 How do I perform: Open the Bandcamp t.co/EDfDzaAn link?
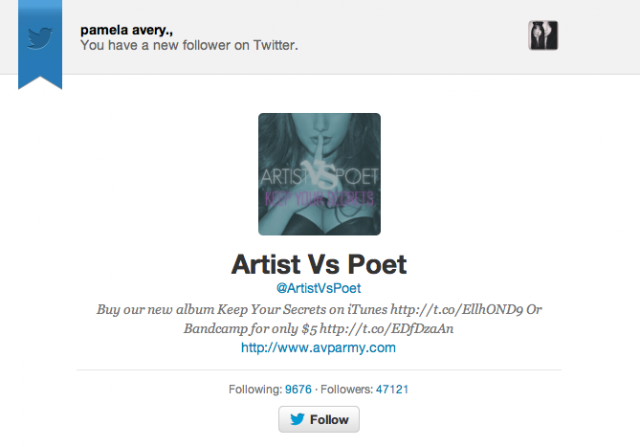tap(387, 329)
